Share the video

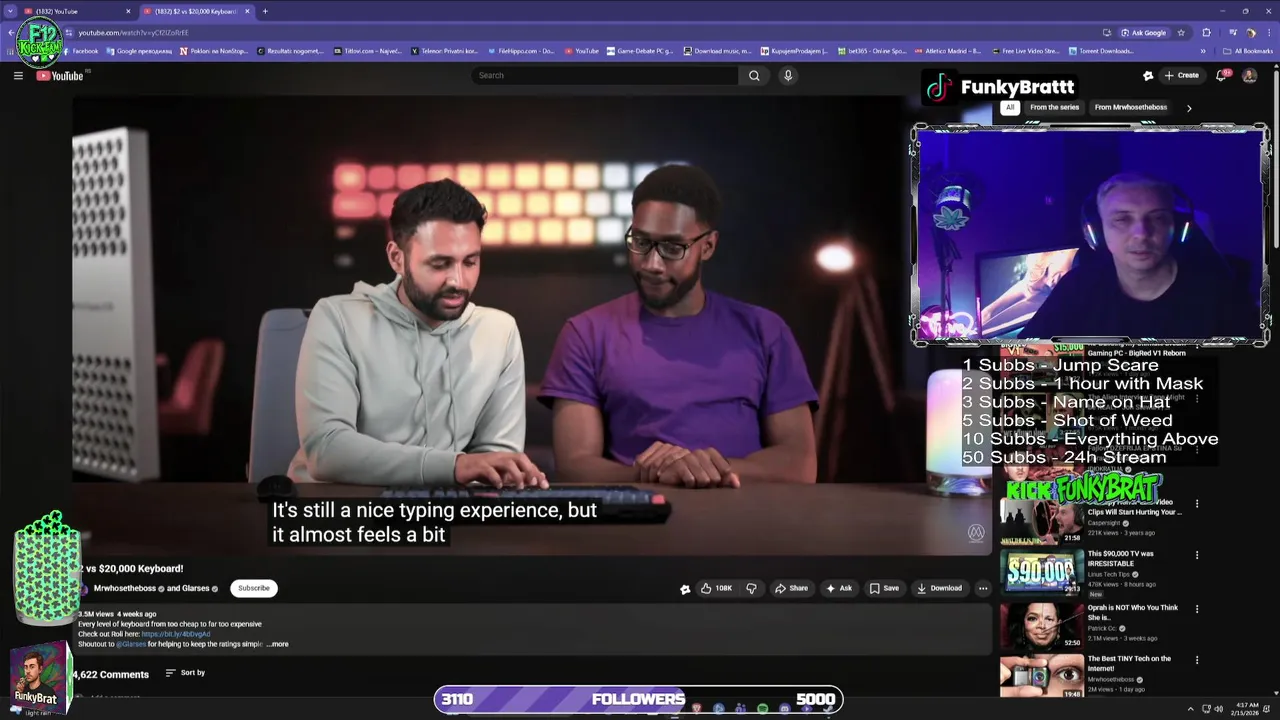791,588
